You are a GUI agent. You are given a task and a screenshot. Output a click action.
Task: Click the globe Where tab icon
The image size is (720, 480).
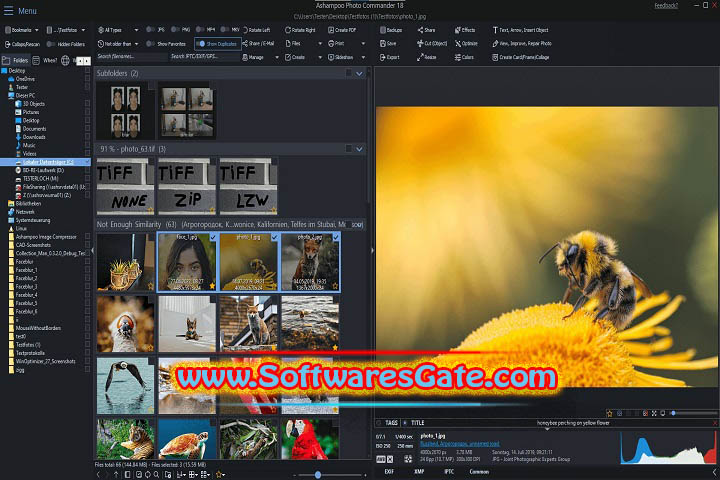[x=65, y=60]
